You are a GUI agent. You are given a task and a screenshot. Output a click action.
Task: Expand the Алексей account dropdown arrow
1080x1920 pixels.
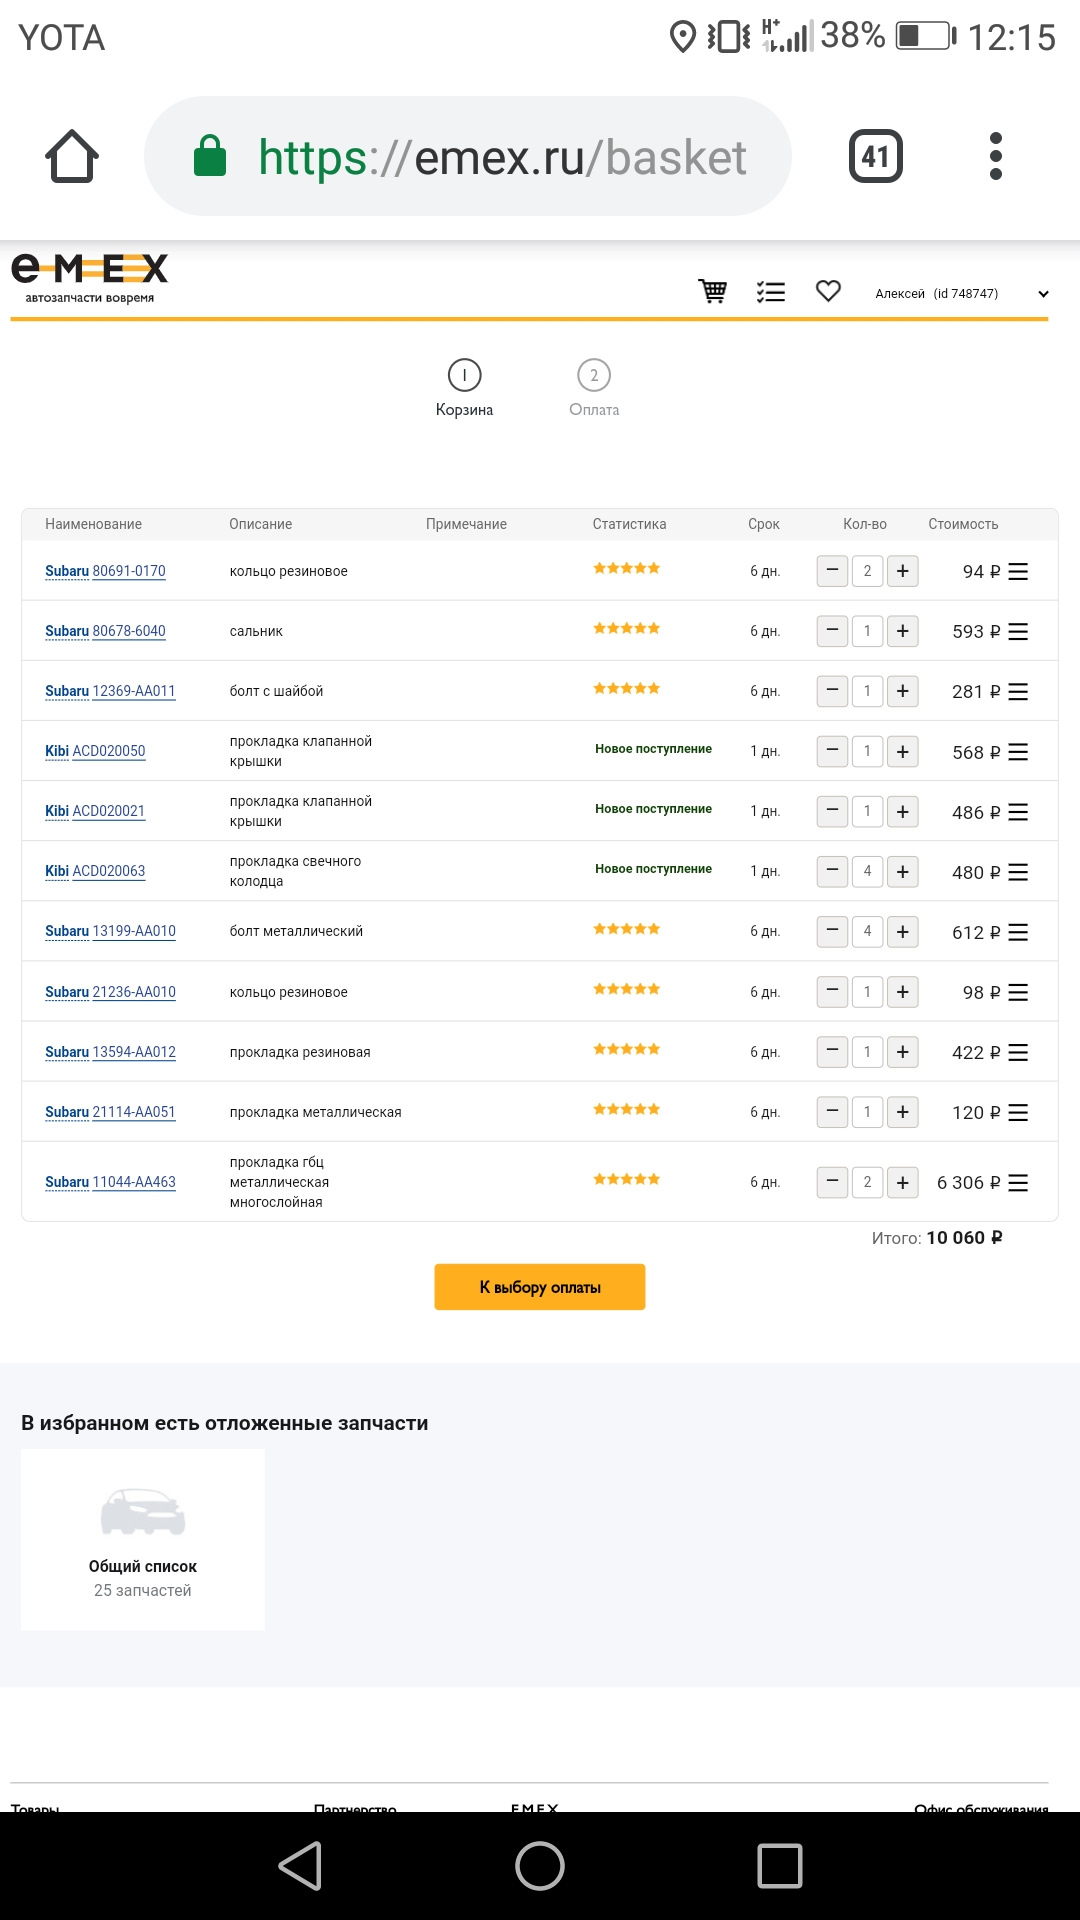(1043, 294)
